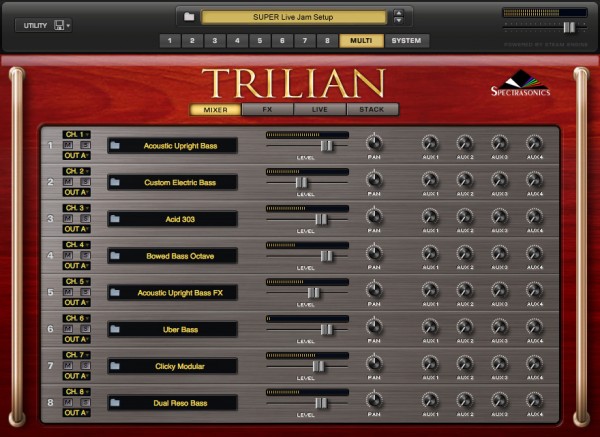Image resolution: width=600 pixels, height=437 pixels.
Task: Click Aux 1 knob on channel 1
Action: point(430,143)
